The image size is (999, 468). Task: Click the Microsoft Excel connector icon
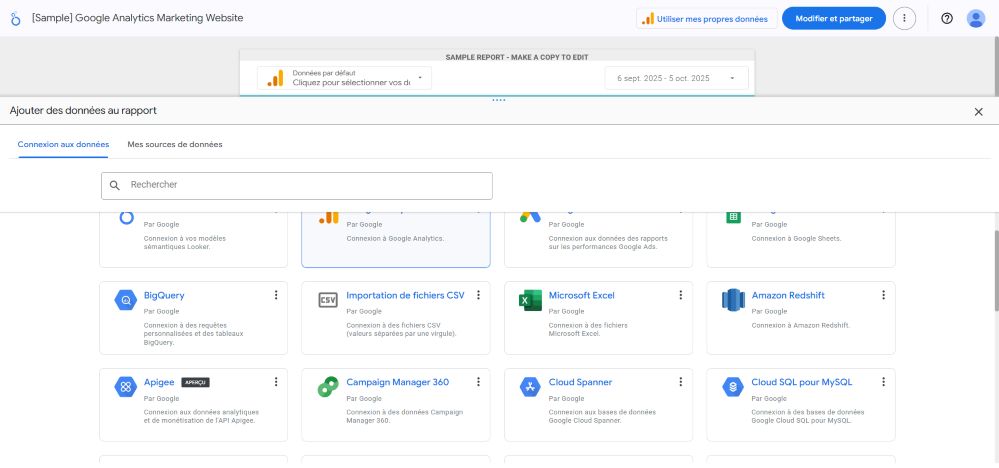click(530, 299)
